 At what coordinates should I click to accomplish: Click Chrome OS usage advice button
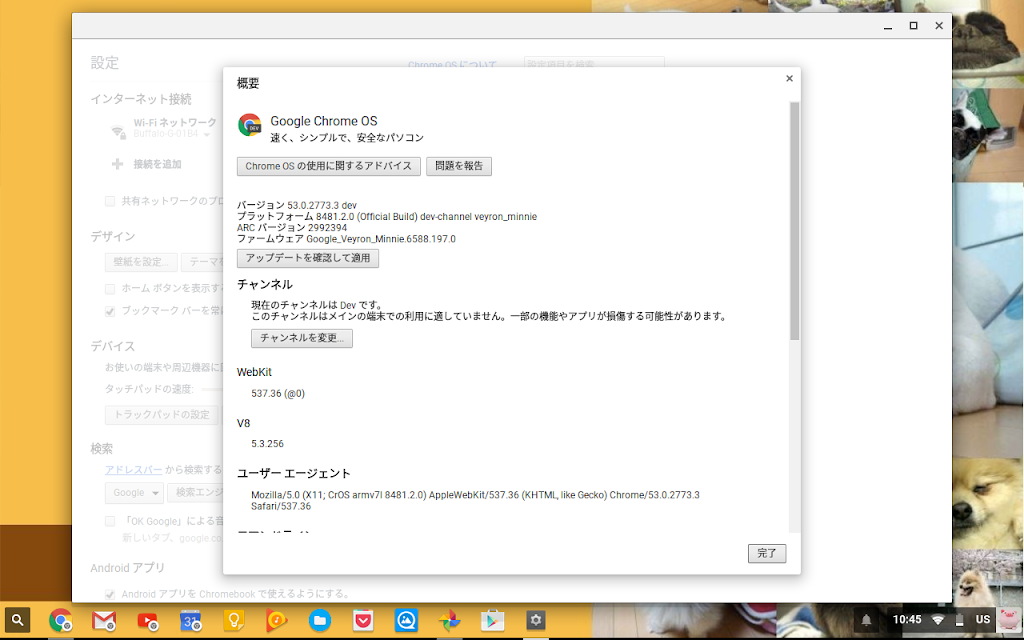click(328, 166)
